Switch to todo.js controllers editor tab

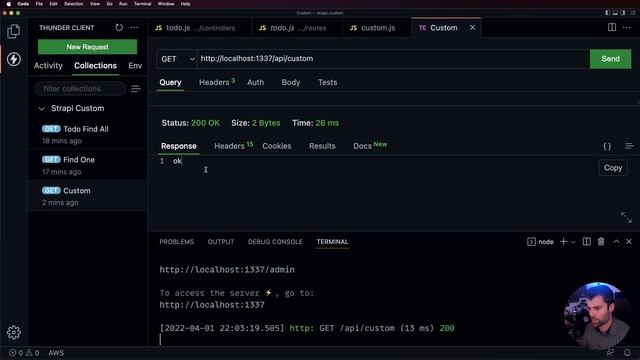(x=199, y=28)
